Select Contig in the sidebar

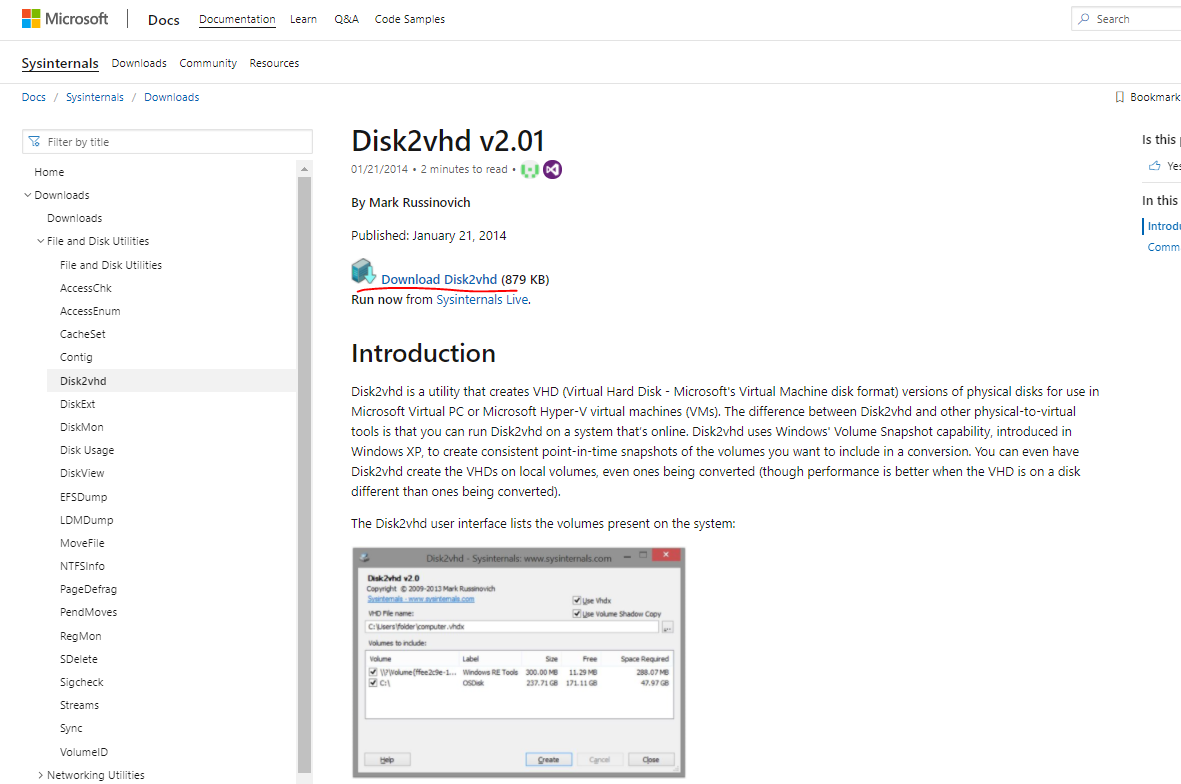coord(76,357)
